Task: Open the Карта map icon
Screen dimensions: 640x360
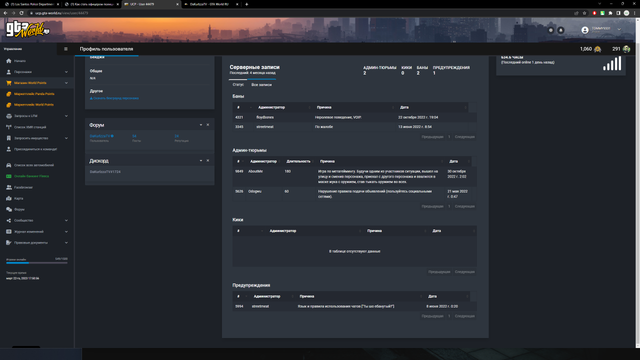Action: (9, 198)
